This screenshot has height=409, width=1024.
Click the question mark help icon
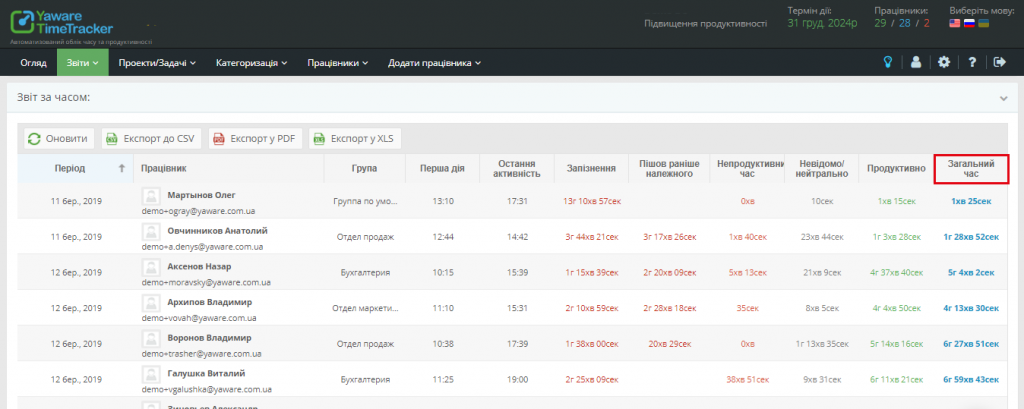click(972, 62)
